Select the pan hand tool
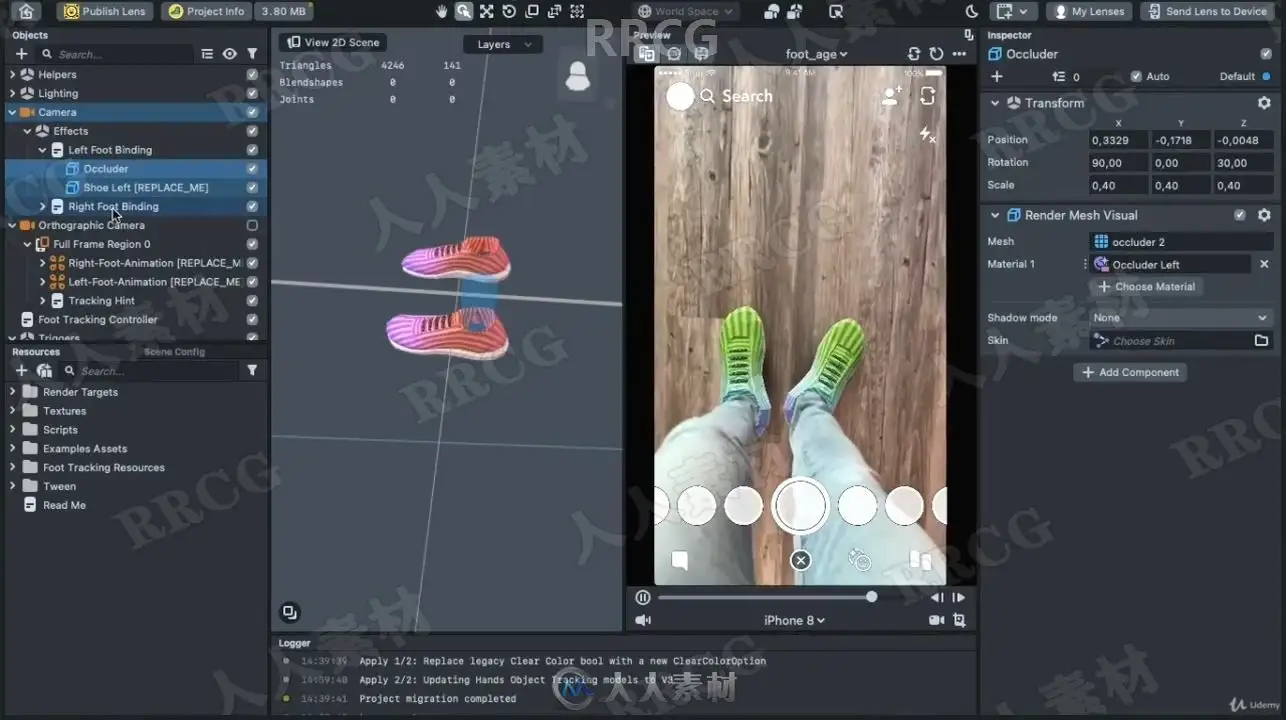1286x720 pixels. (x=442, y=11)
